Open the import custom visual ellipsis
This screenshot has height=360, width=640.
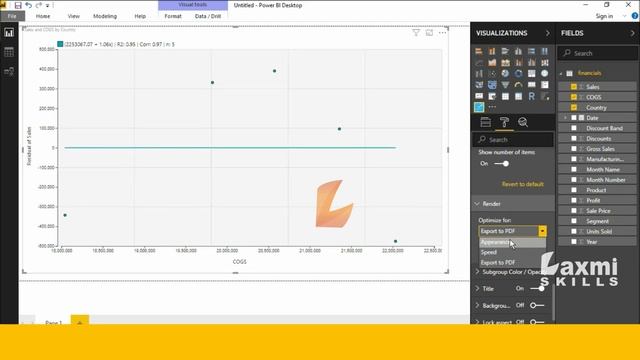coord(492,107)
